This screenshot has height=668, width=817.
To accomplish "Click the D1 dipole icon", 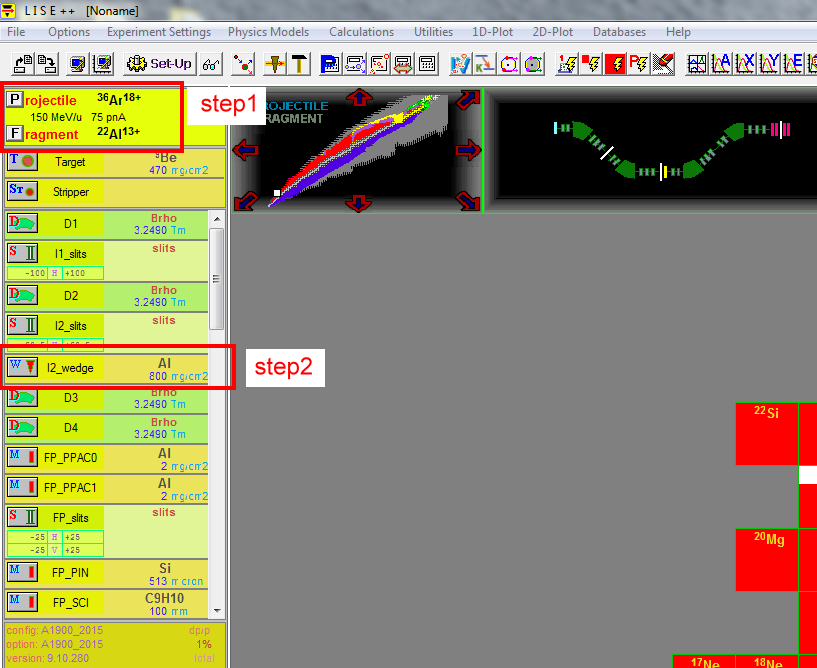I will 22,223.
